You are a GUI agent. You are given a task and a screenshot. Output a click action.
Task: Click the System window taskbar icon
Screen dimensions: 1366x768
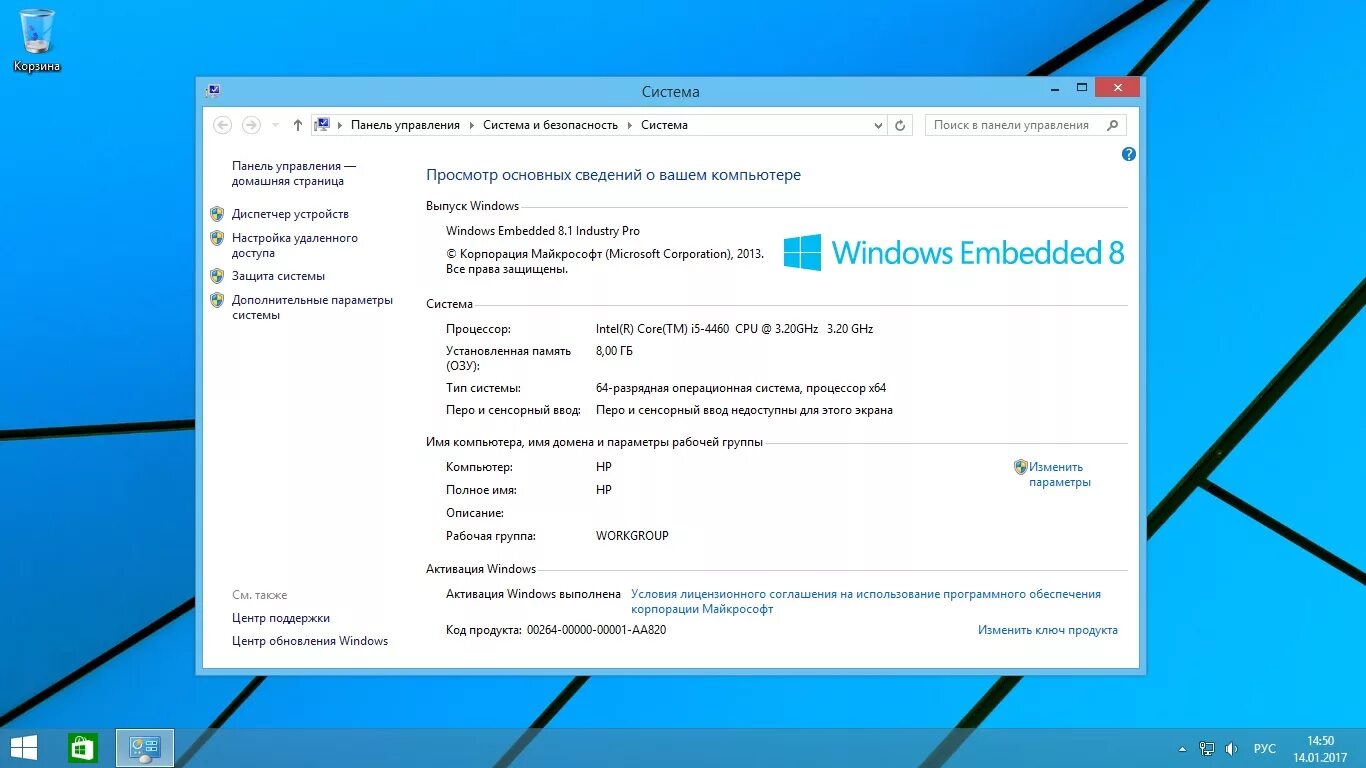point(143,747)
